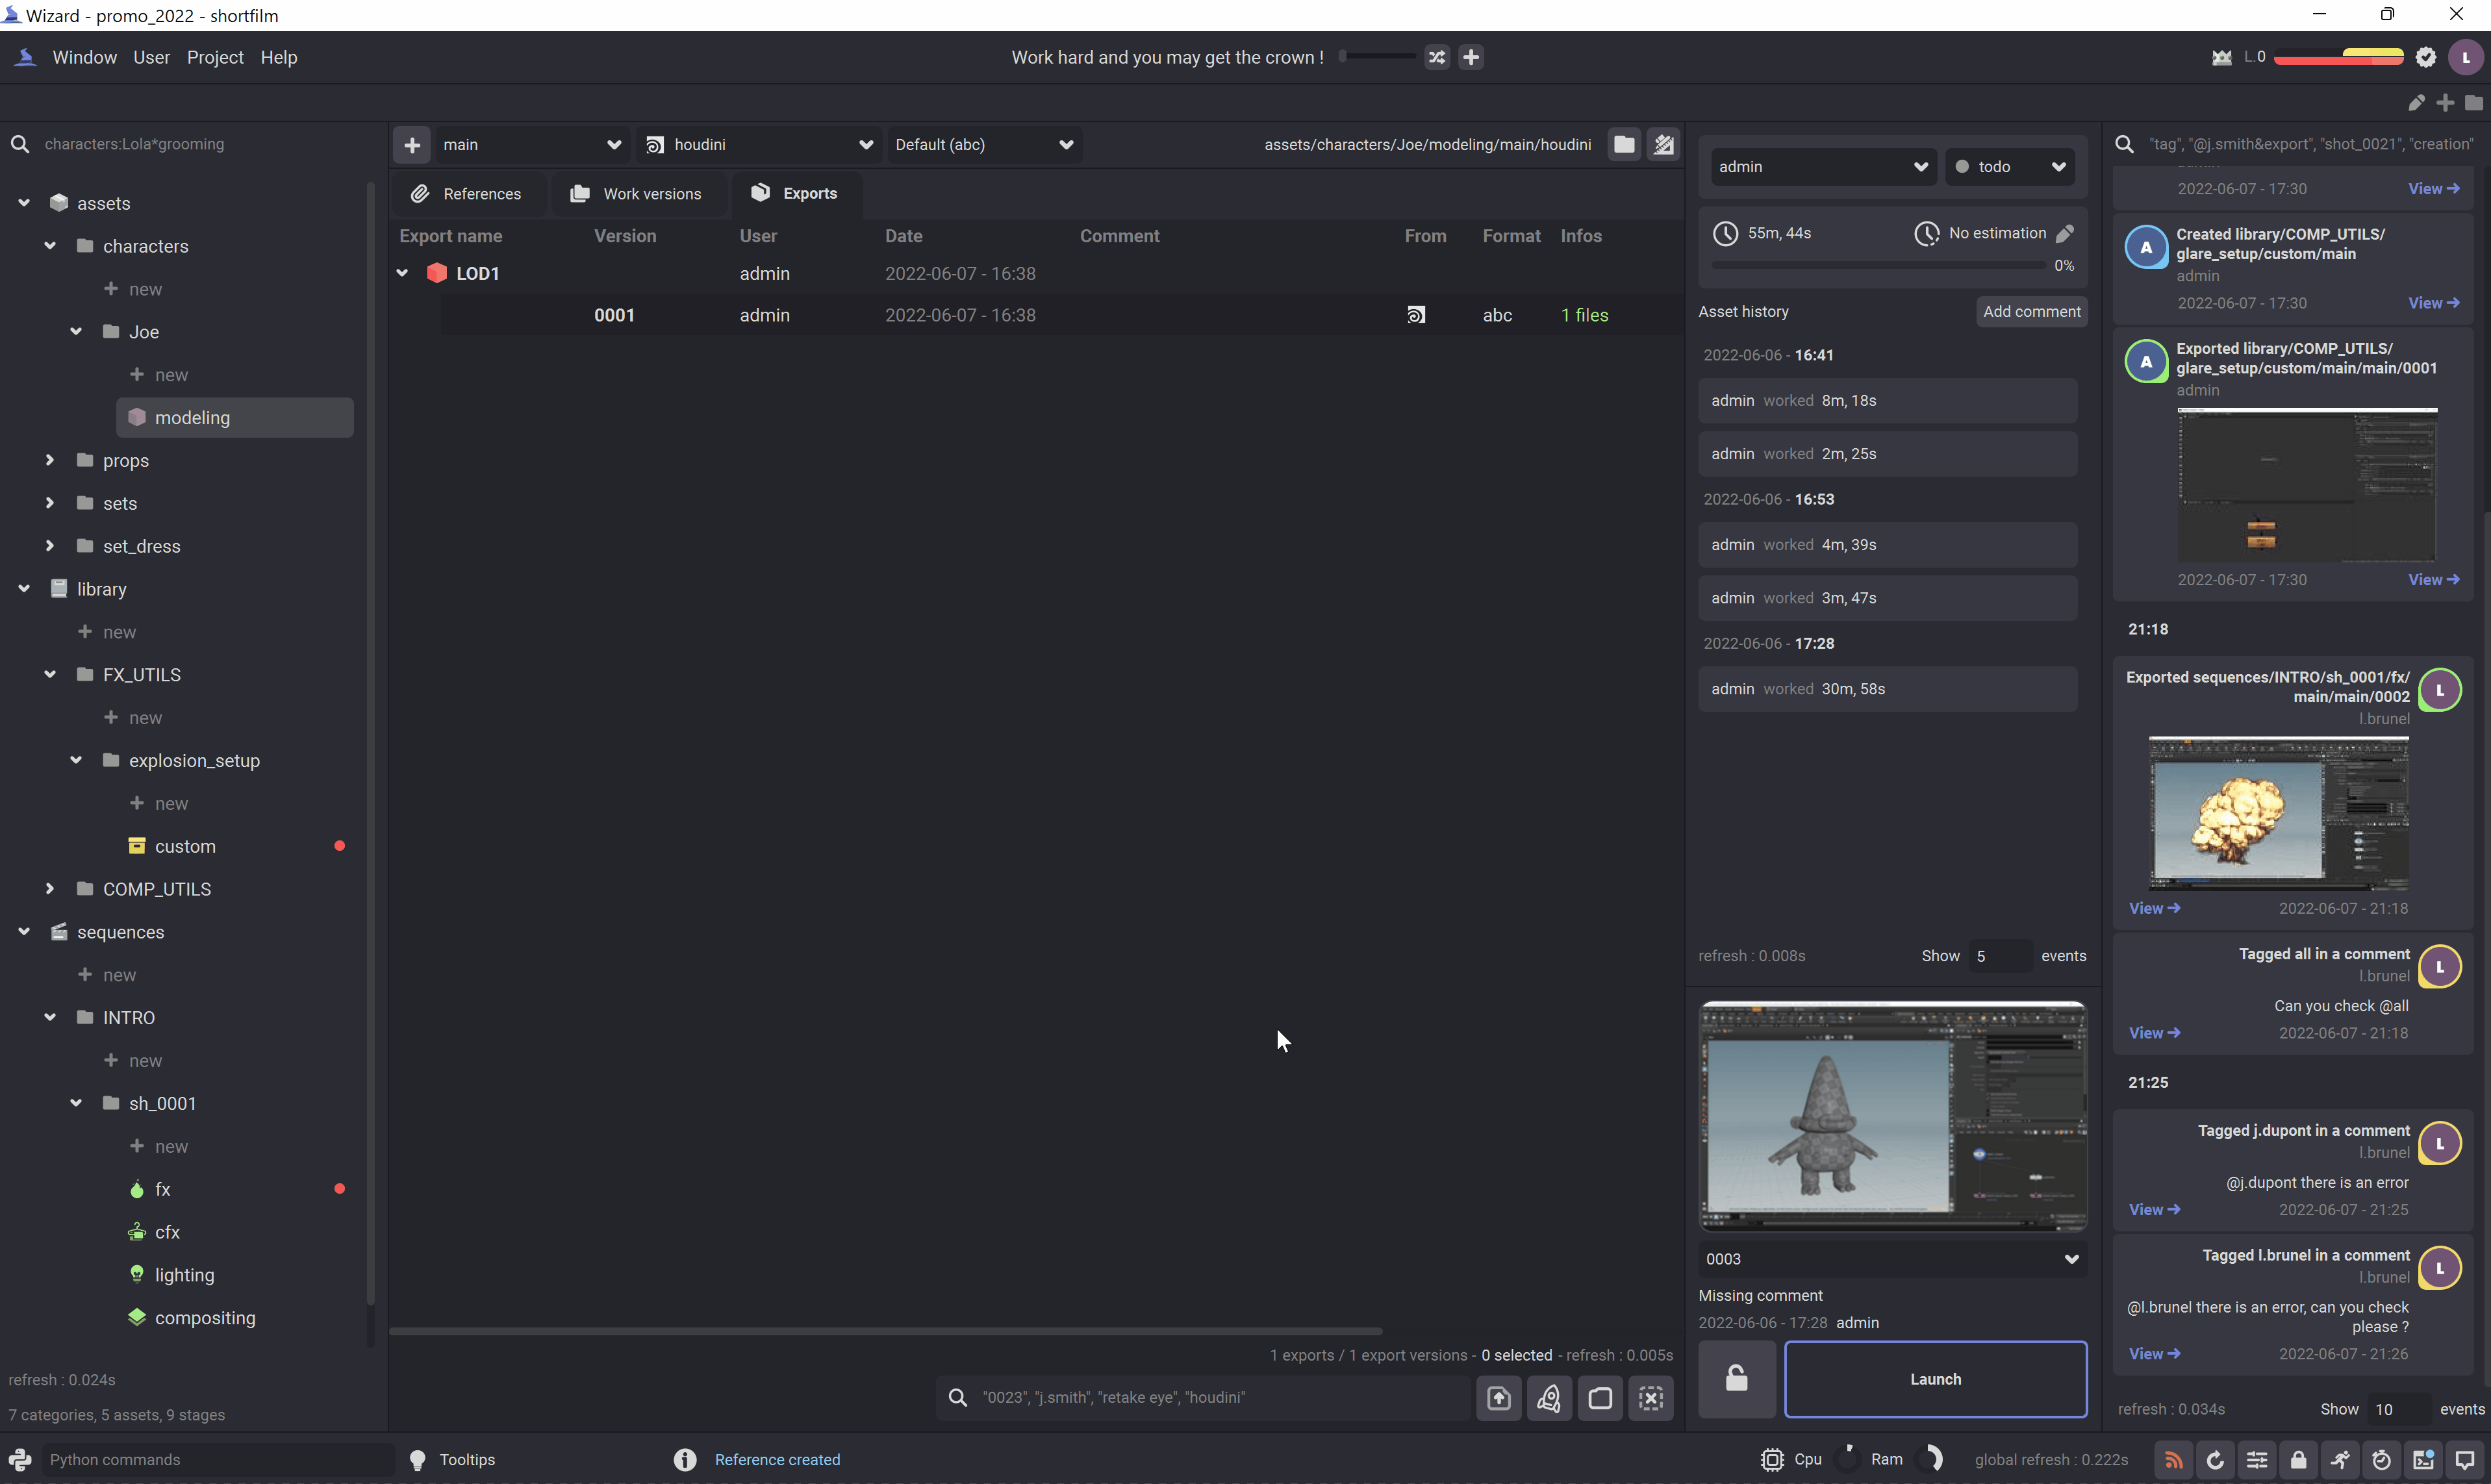Image resolution: width=2491 pixels, height=1484 pixels.
Task: Edit estimation with the pencil icon
Action: pyautogui.click(x=2066, y=233)
